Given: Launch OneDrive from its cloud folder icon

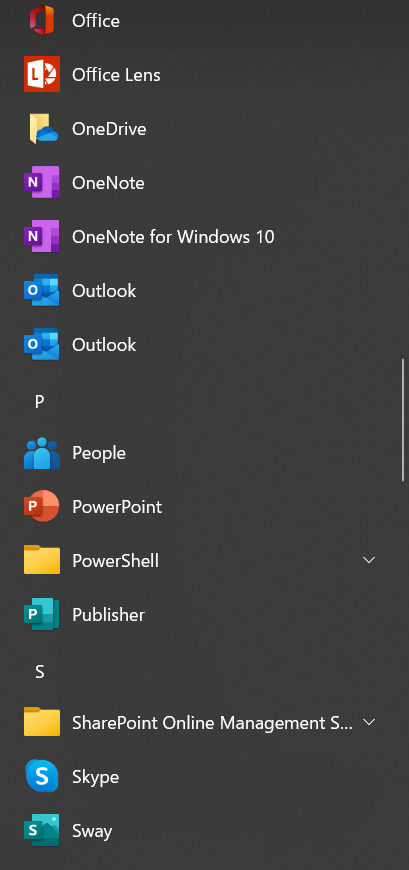Looking at the screenshot, I should coord(43,128).
